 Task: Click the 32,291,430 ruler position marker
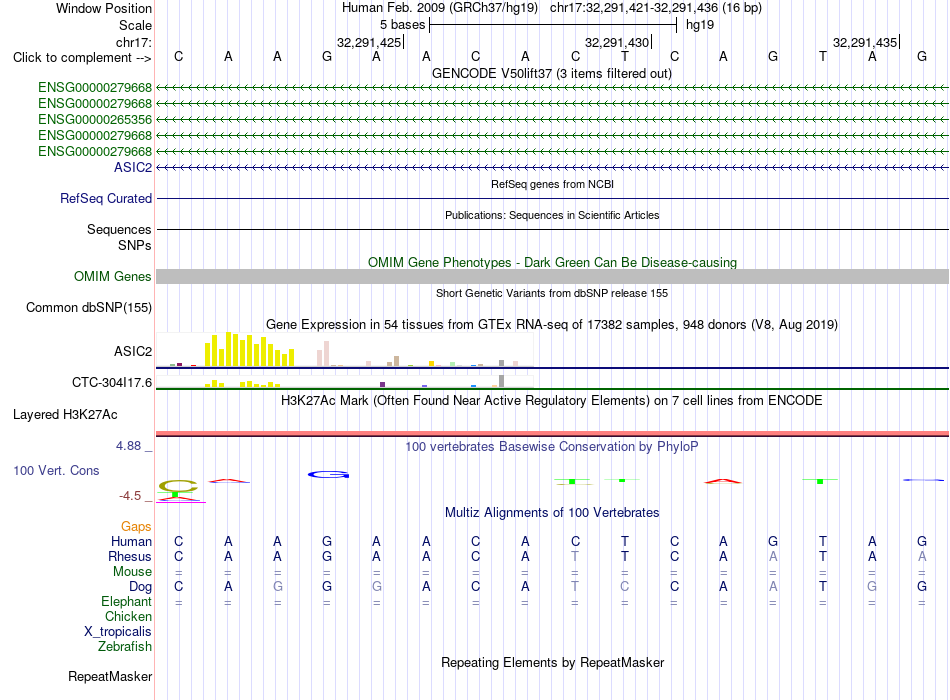coord(617,42)
